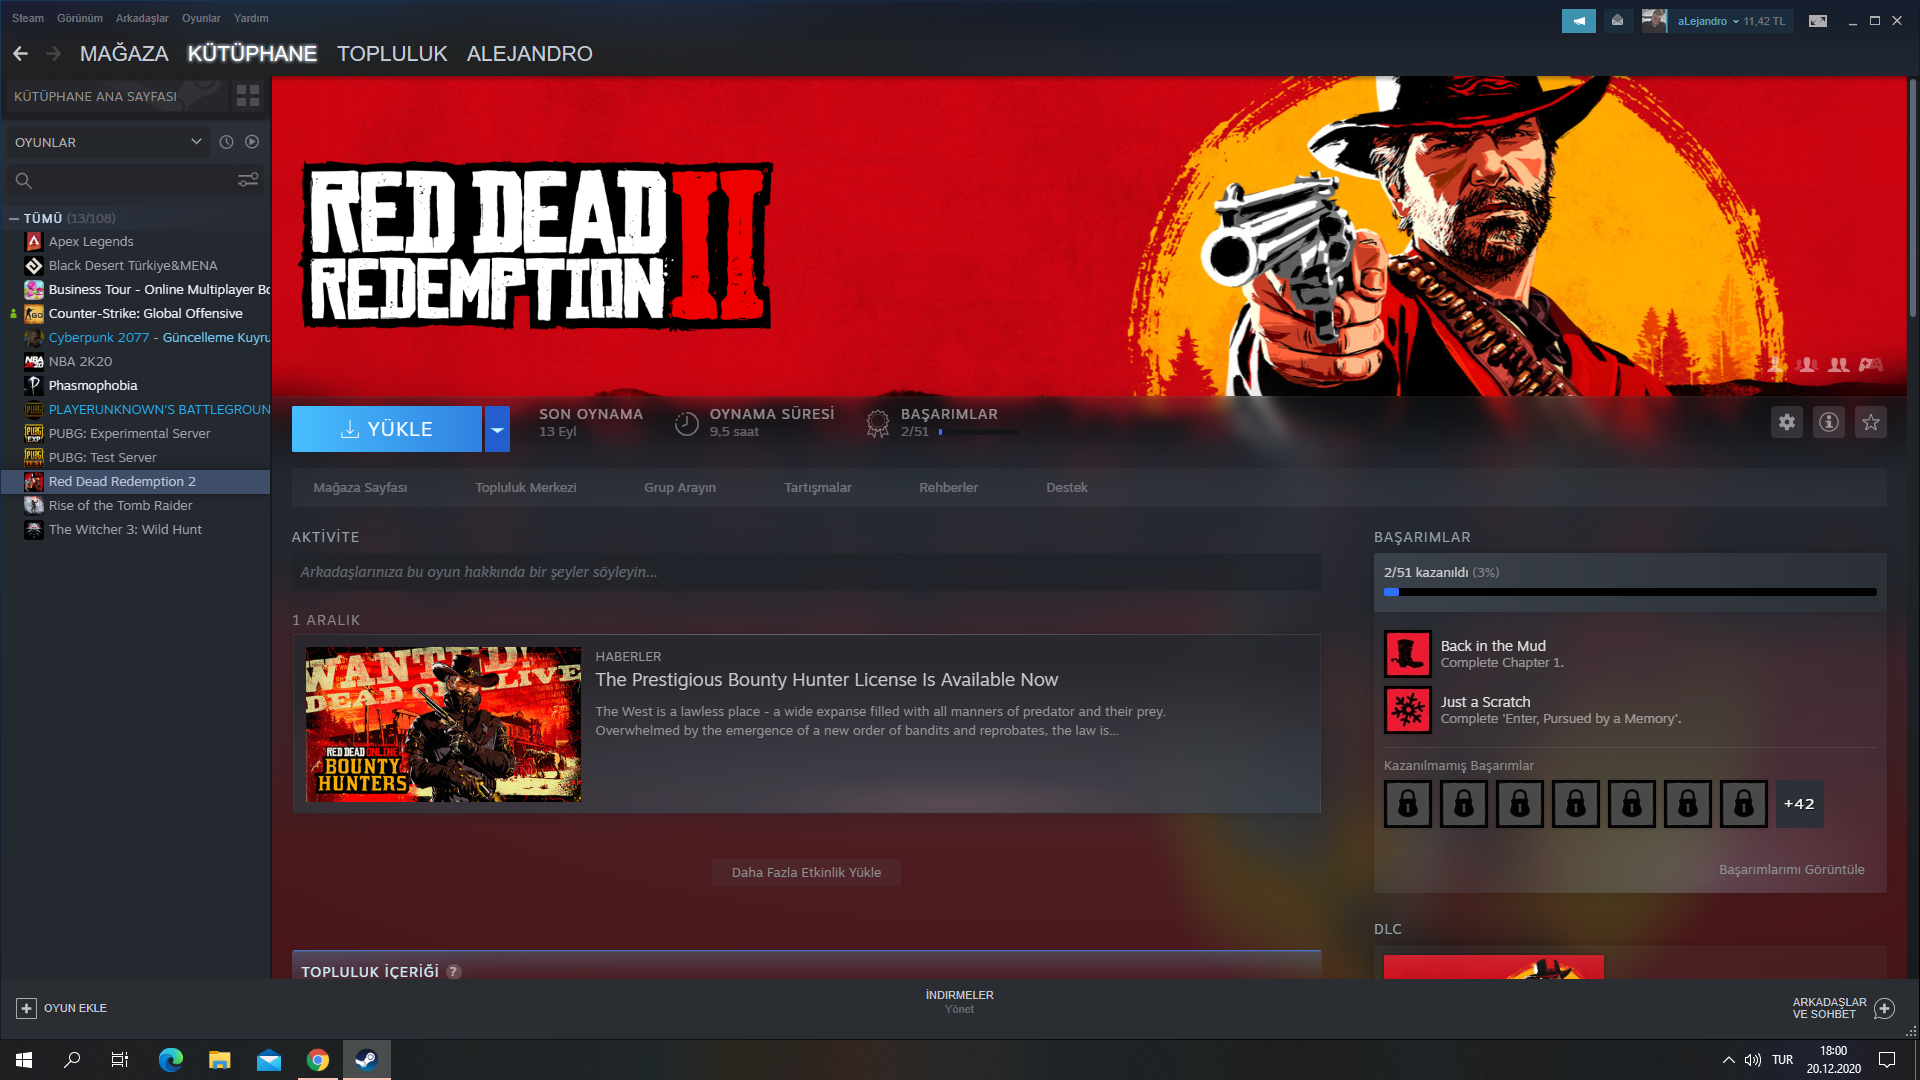Go to MAĞAZA tab
The image size is (1920, 1080).
click(124, 54)
